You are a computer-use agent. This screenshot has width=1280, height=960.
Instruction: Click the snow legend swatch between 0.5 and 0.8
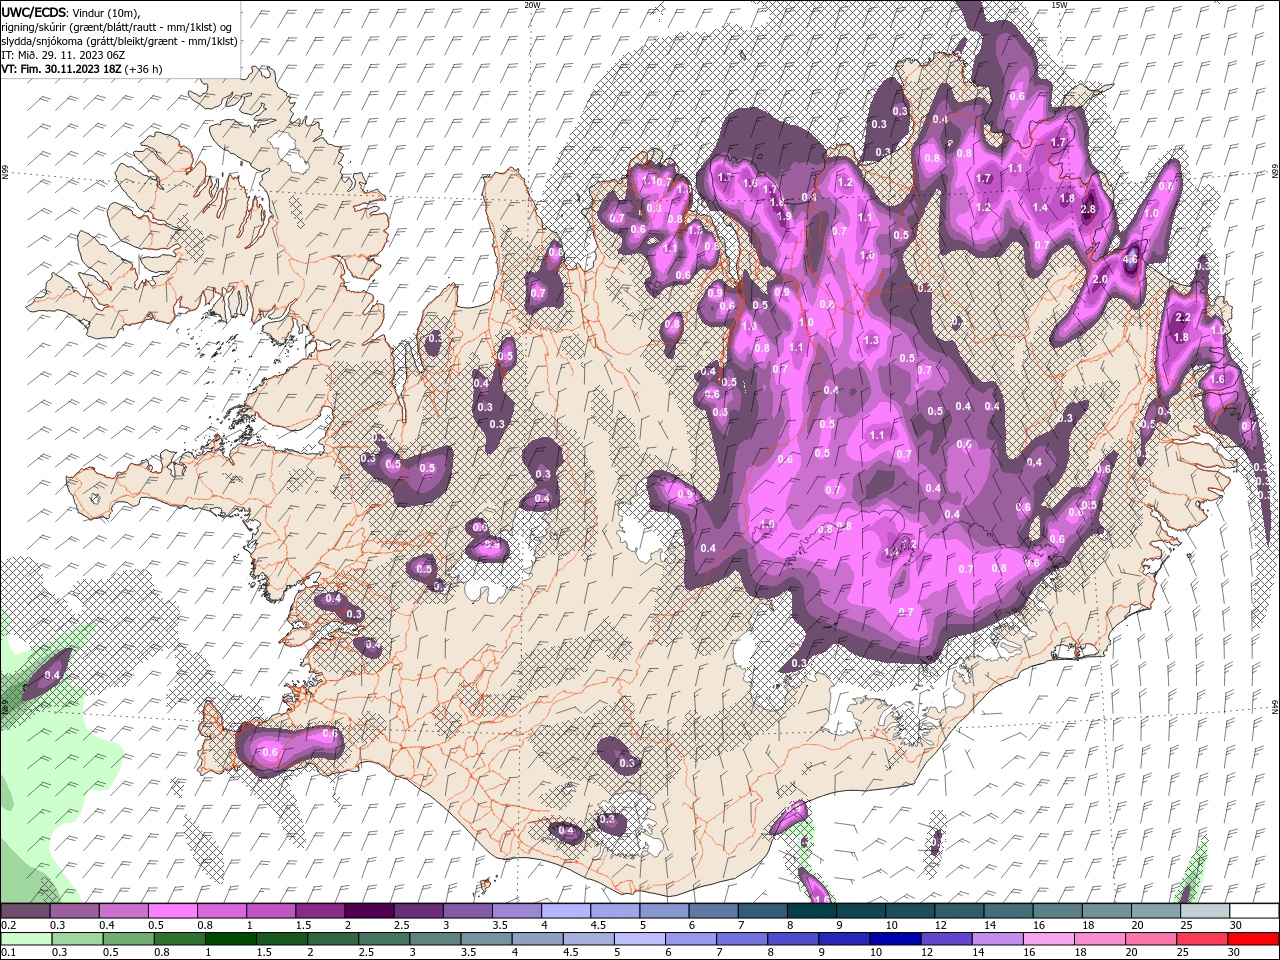coord(174,911)
